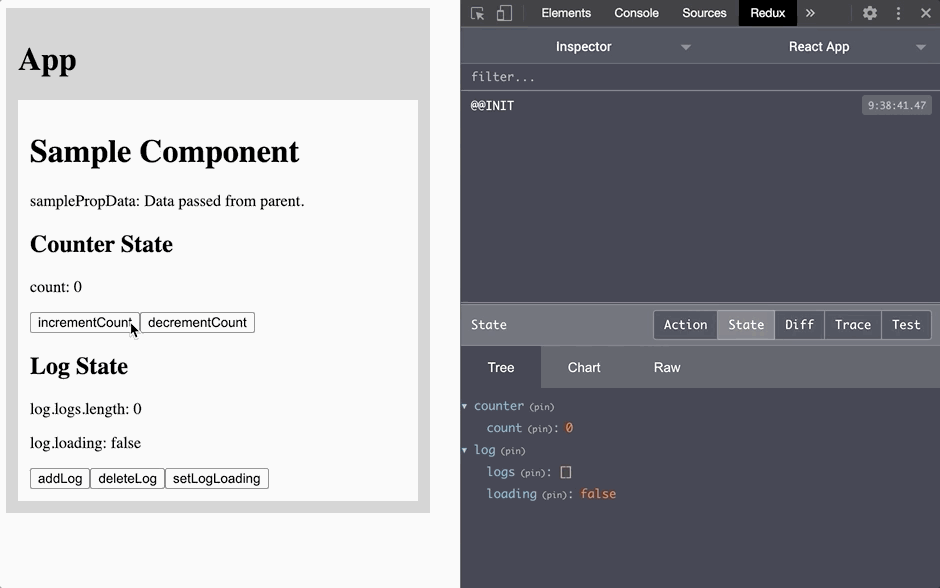This screenshot has width=940, height=588.
Task: Click the count tree item key
Action: [504, 428]
